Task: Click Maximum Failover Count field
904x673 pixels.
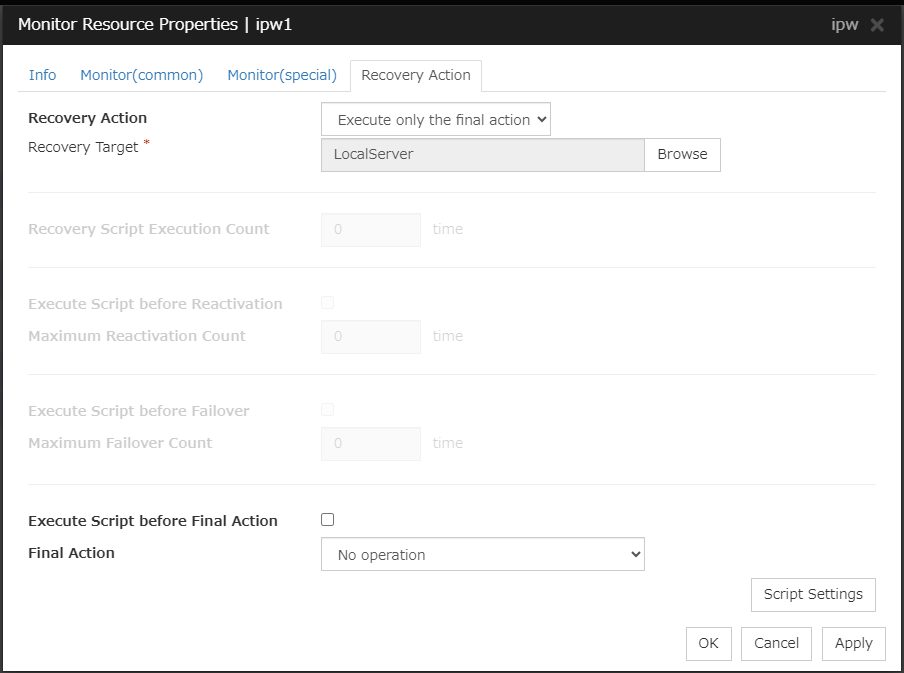Action: click(370, 443)
